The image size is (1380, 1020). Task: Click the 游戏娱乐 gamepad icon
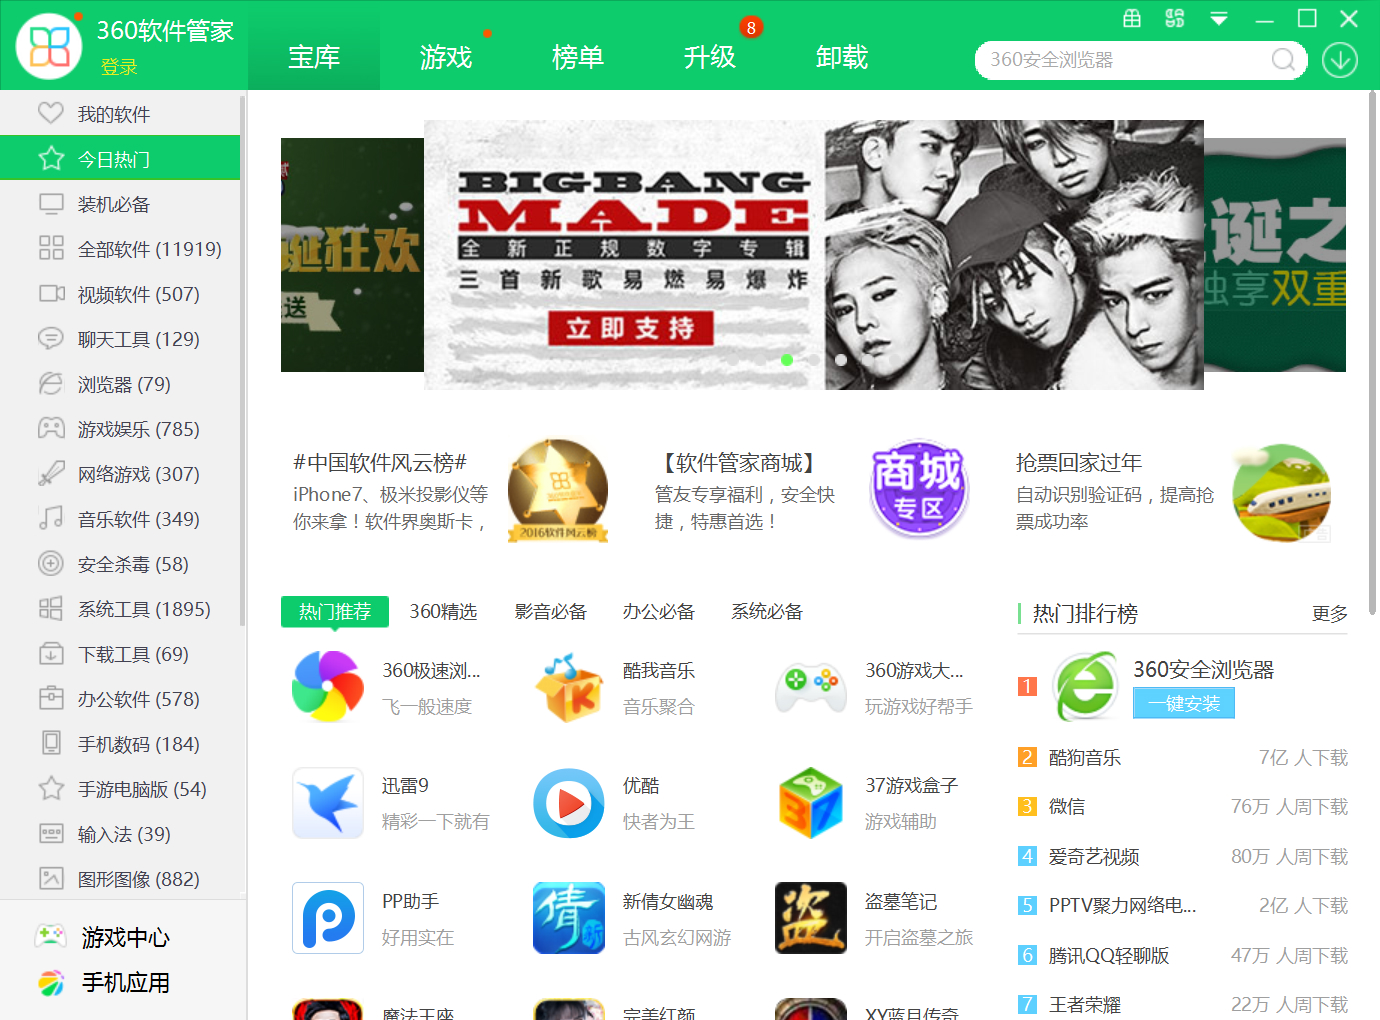tap(51, 429)
